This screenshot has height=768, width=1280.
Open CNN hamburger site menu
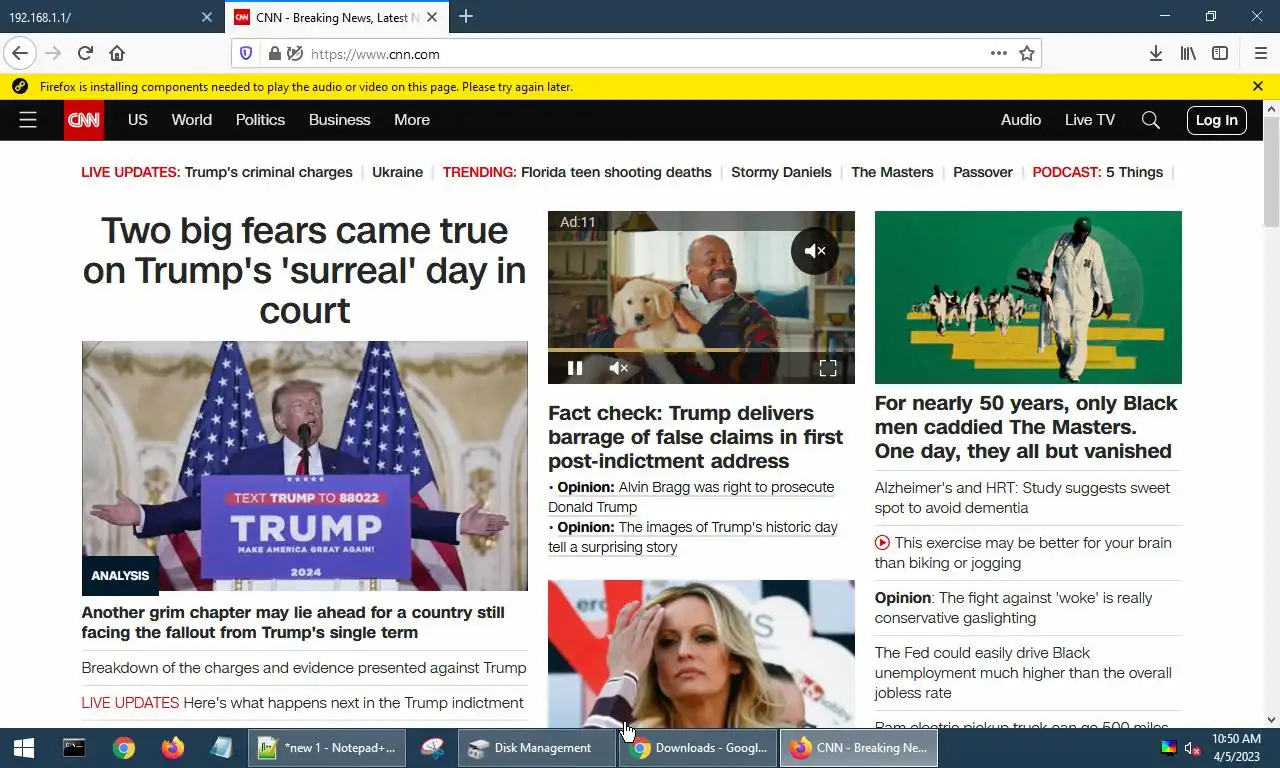[x=28, y=120]
